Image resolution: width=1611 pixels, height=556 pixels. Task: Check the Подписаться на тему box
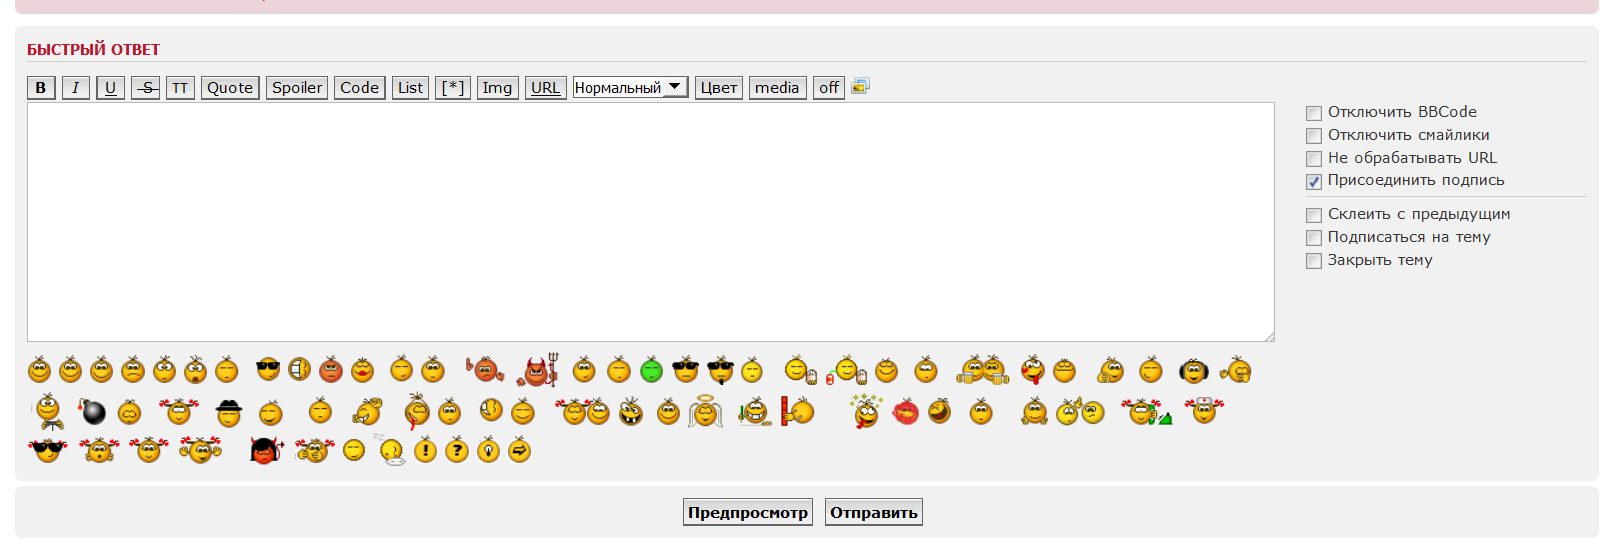(x=1314, y=238)
